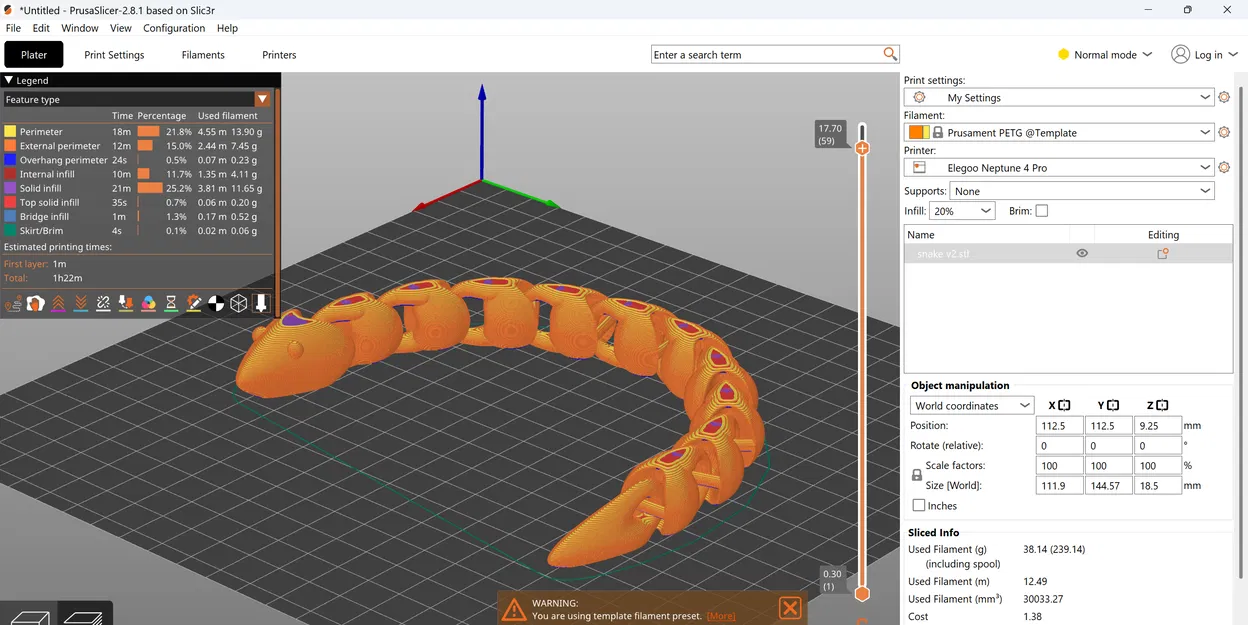
Task: Check the Inches option under Object manipulation
Action: tap(919, 505)
